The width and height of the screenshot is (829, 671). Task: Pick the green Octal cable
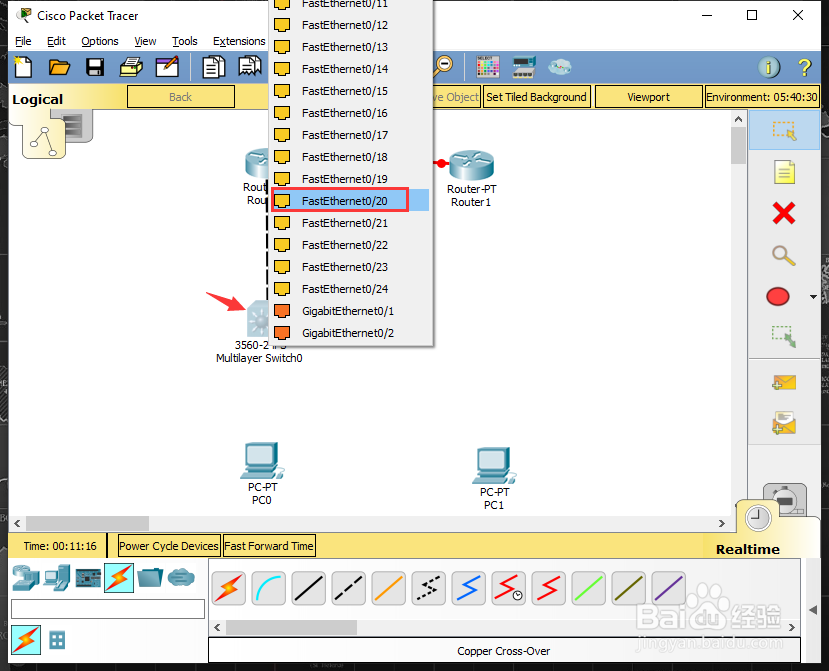click(588, 588)
